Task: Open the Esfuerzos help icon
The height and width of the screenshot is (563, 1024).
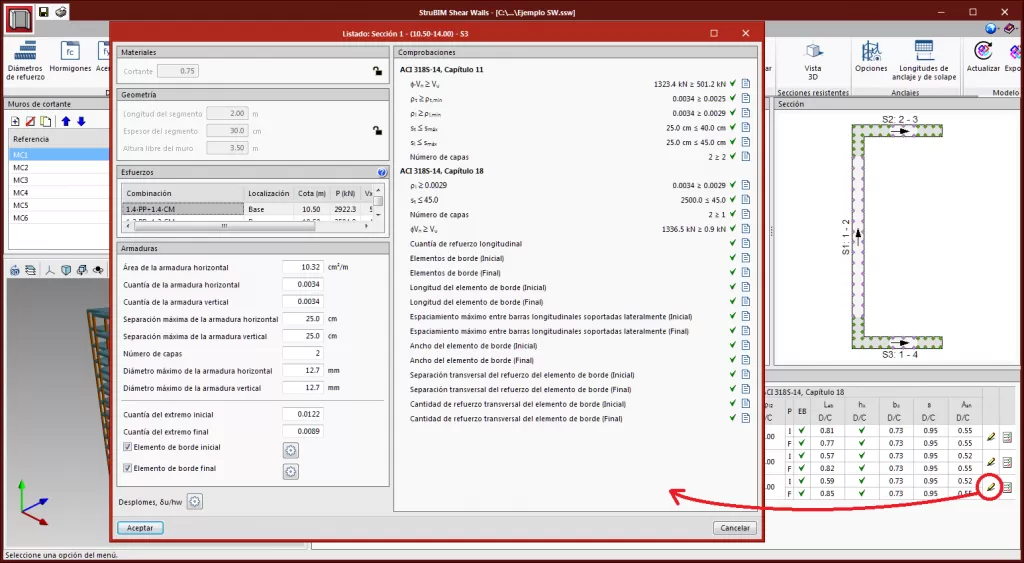Action: (x=381, y=172)
